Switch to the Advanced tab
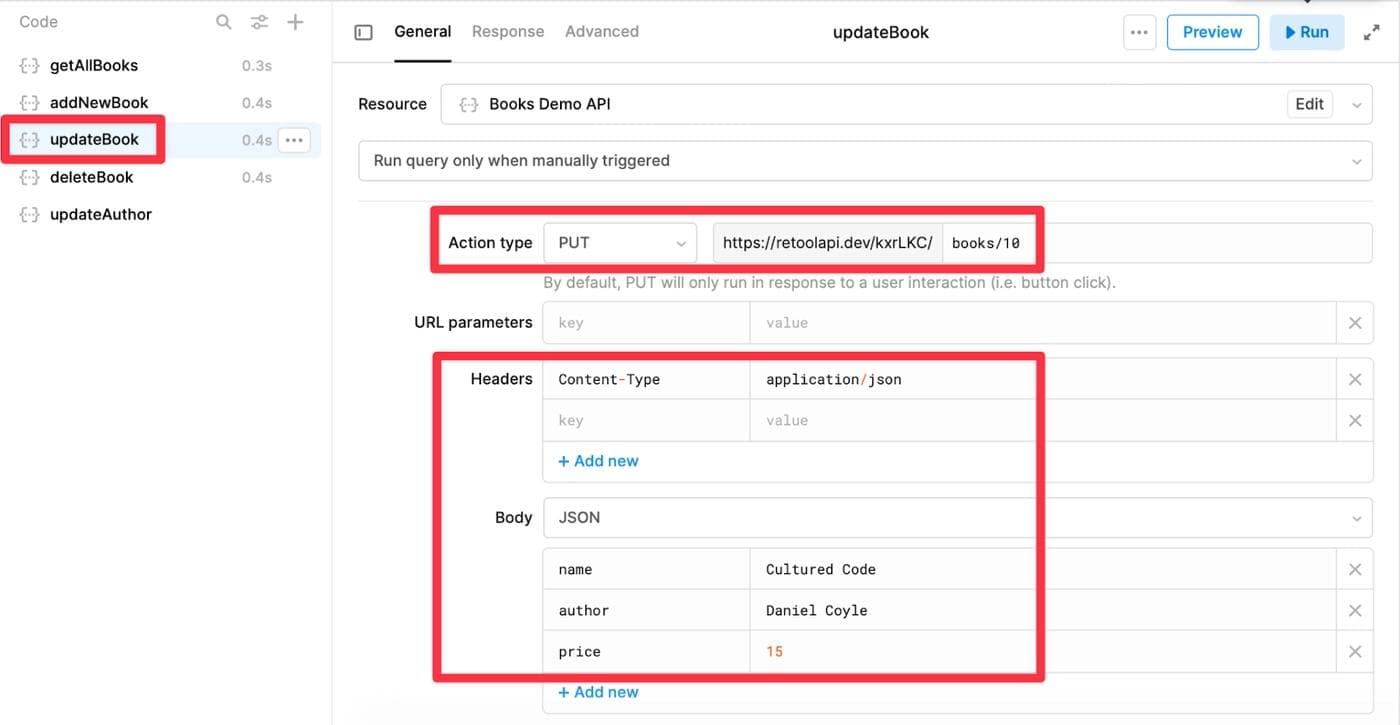 [602, 32]
